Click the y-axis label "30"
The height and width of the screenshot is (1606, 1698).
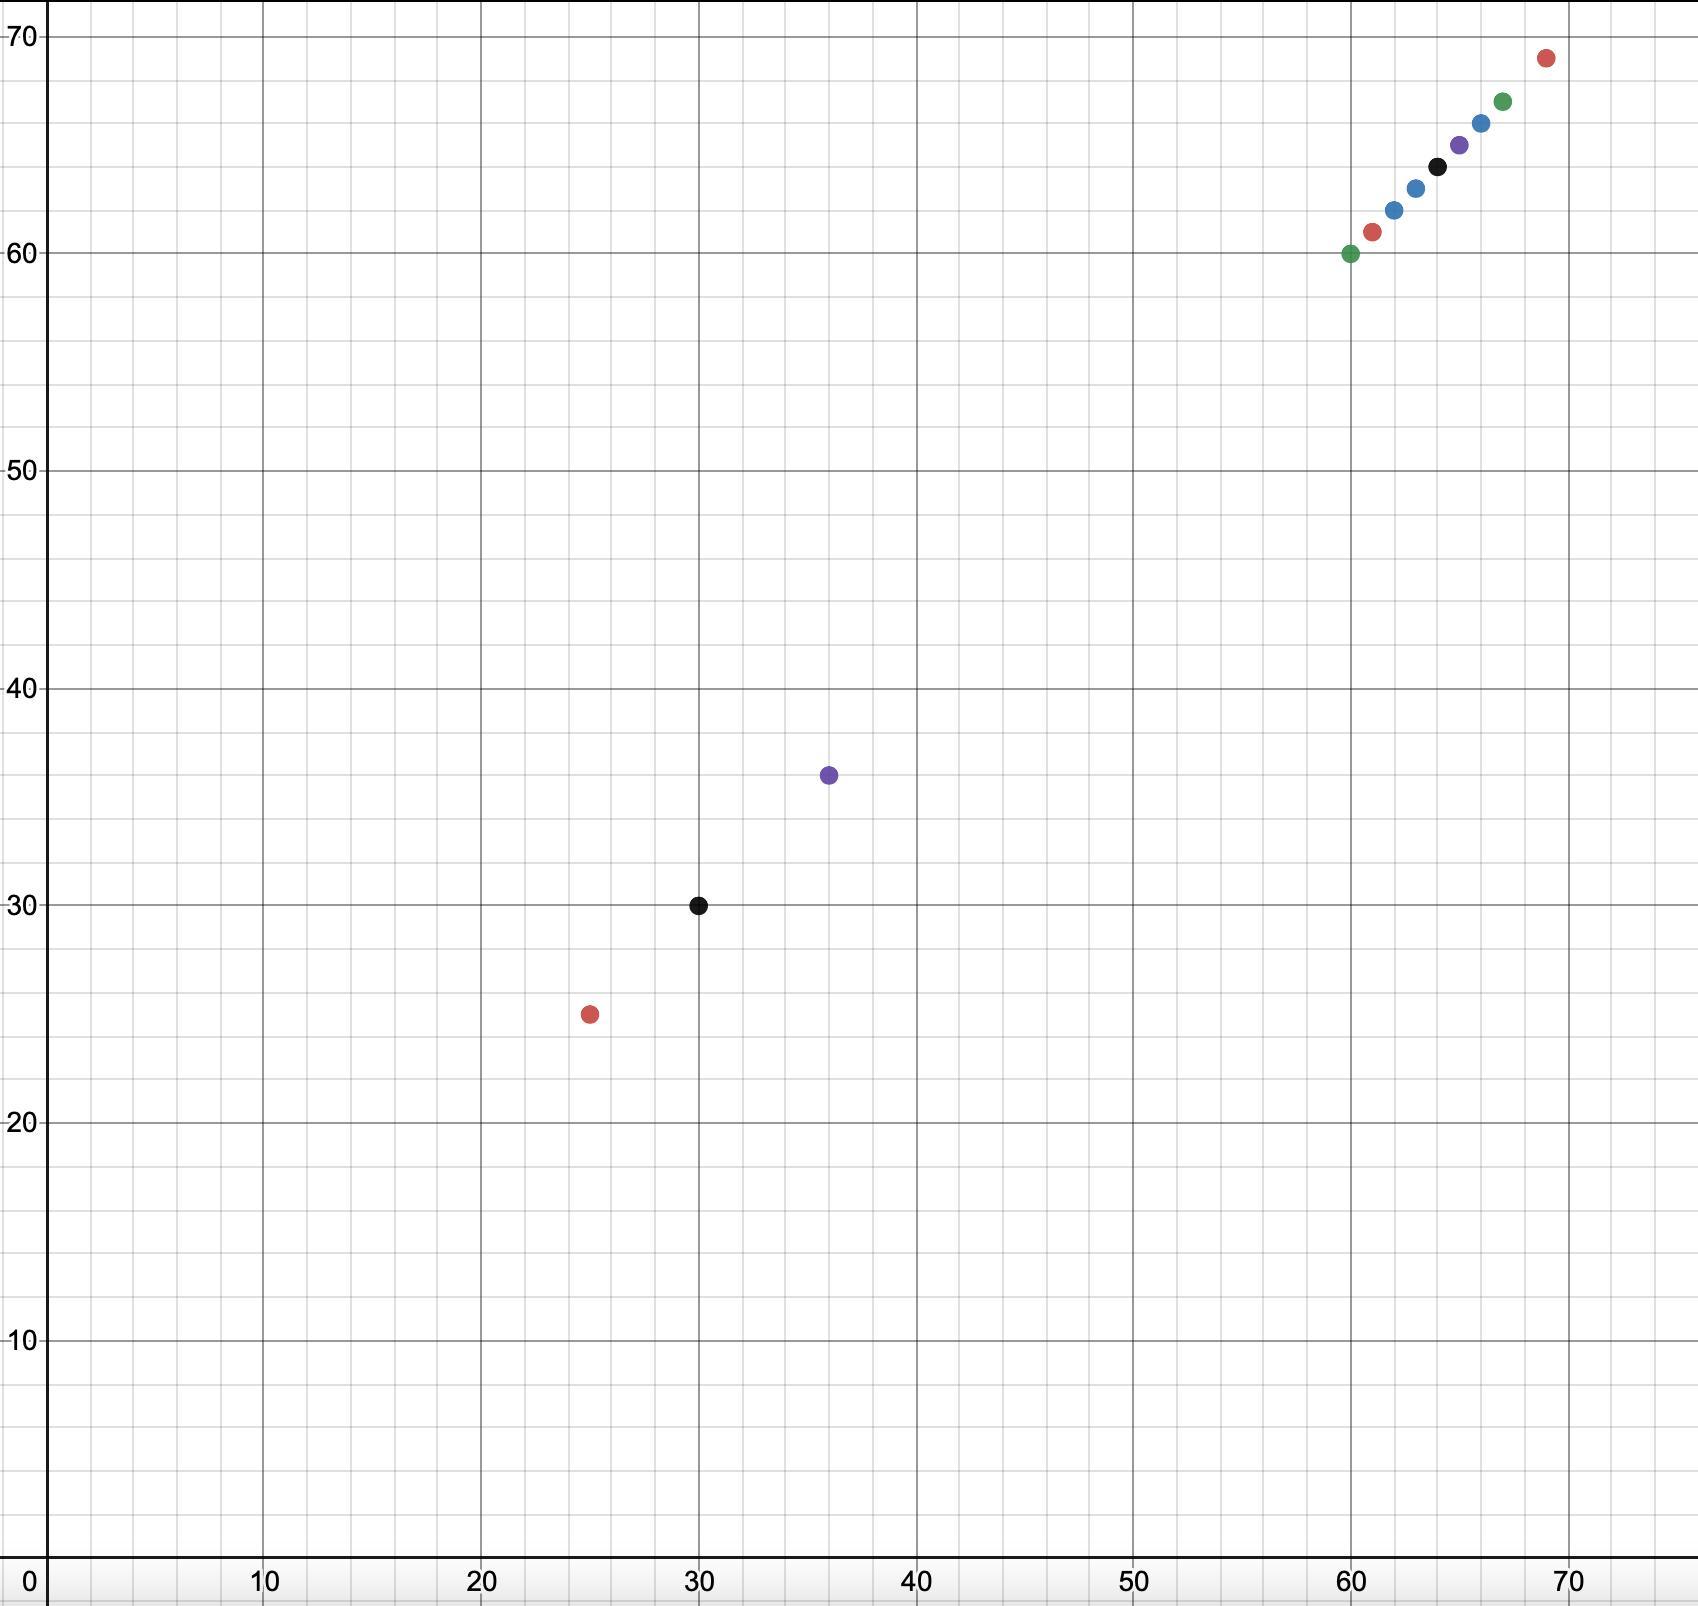click(22, 905)
